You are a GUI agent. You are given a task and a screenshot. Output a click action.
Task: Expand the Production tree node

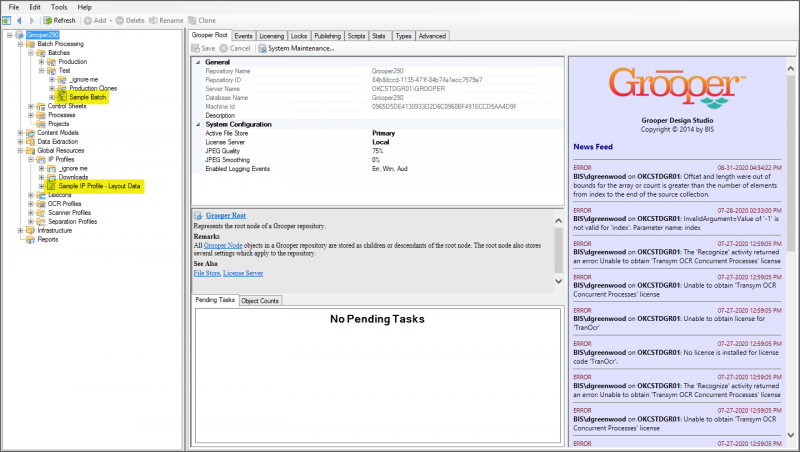[42, 62]
